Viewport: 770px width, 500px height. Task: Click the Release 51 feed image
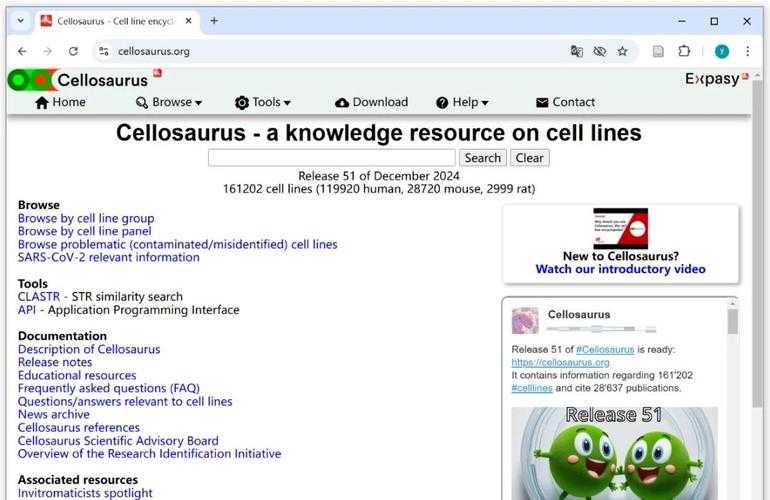(614, 453)
